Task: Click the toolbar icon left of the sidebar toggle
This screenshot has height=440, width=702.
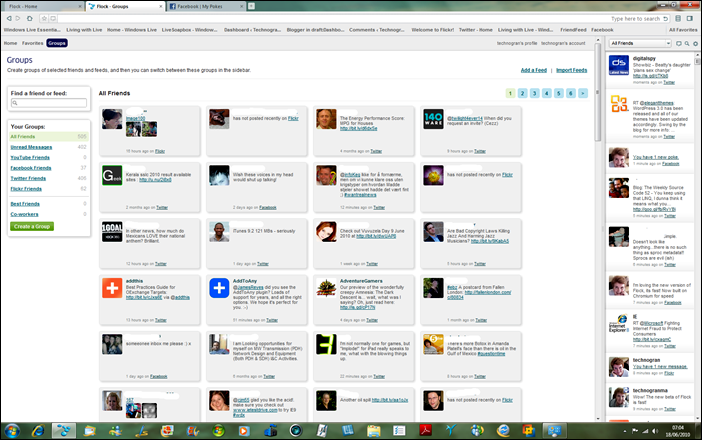Action: [x=678, y=18]
